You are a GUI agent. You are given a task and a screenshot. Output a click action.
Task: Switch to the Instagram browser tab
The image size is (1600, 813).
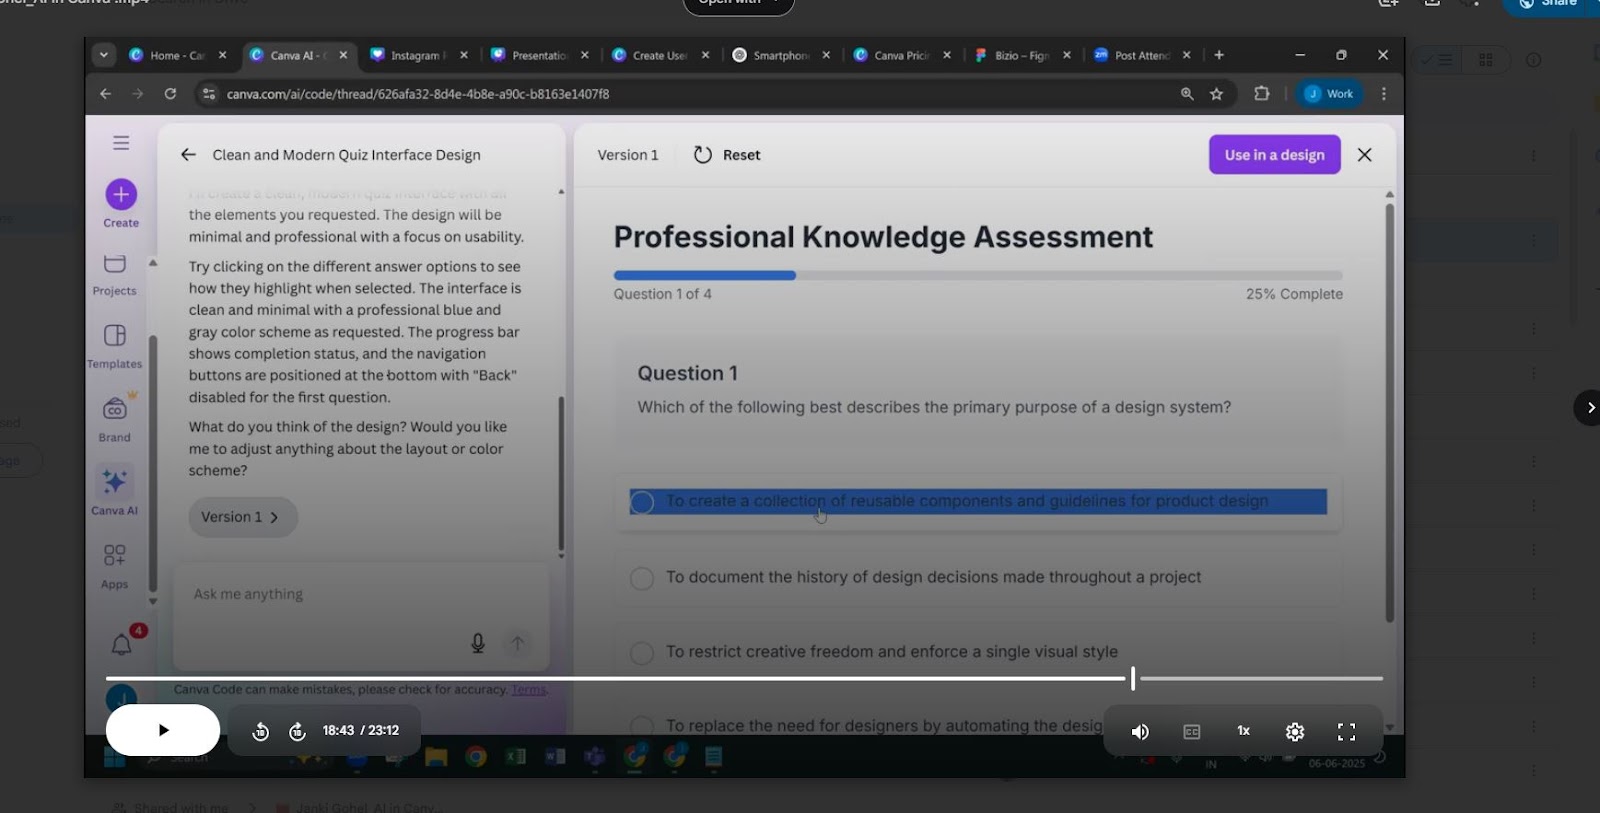(x=418, y=55)
